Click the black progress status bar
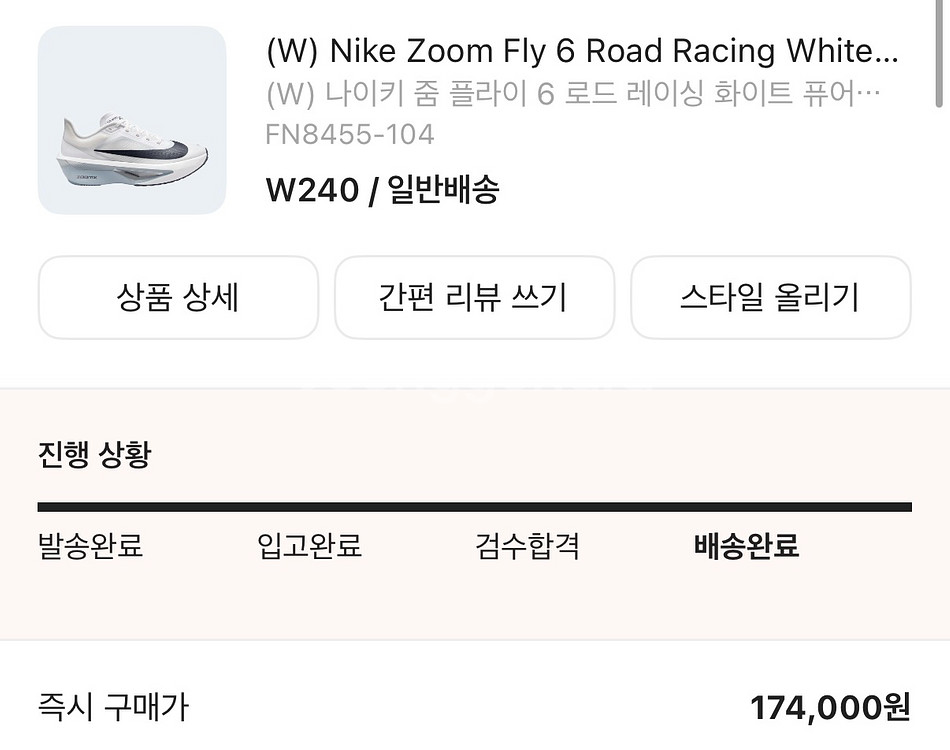The width and height of the screenshot is (950, 750). tap(474, 507)
